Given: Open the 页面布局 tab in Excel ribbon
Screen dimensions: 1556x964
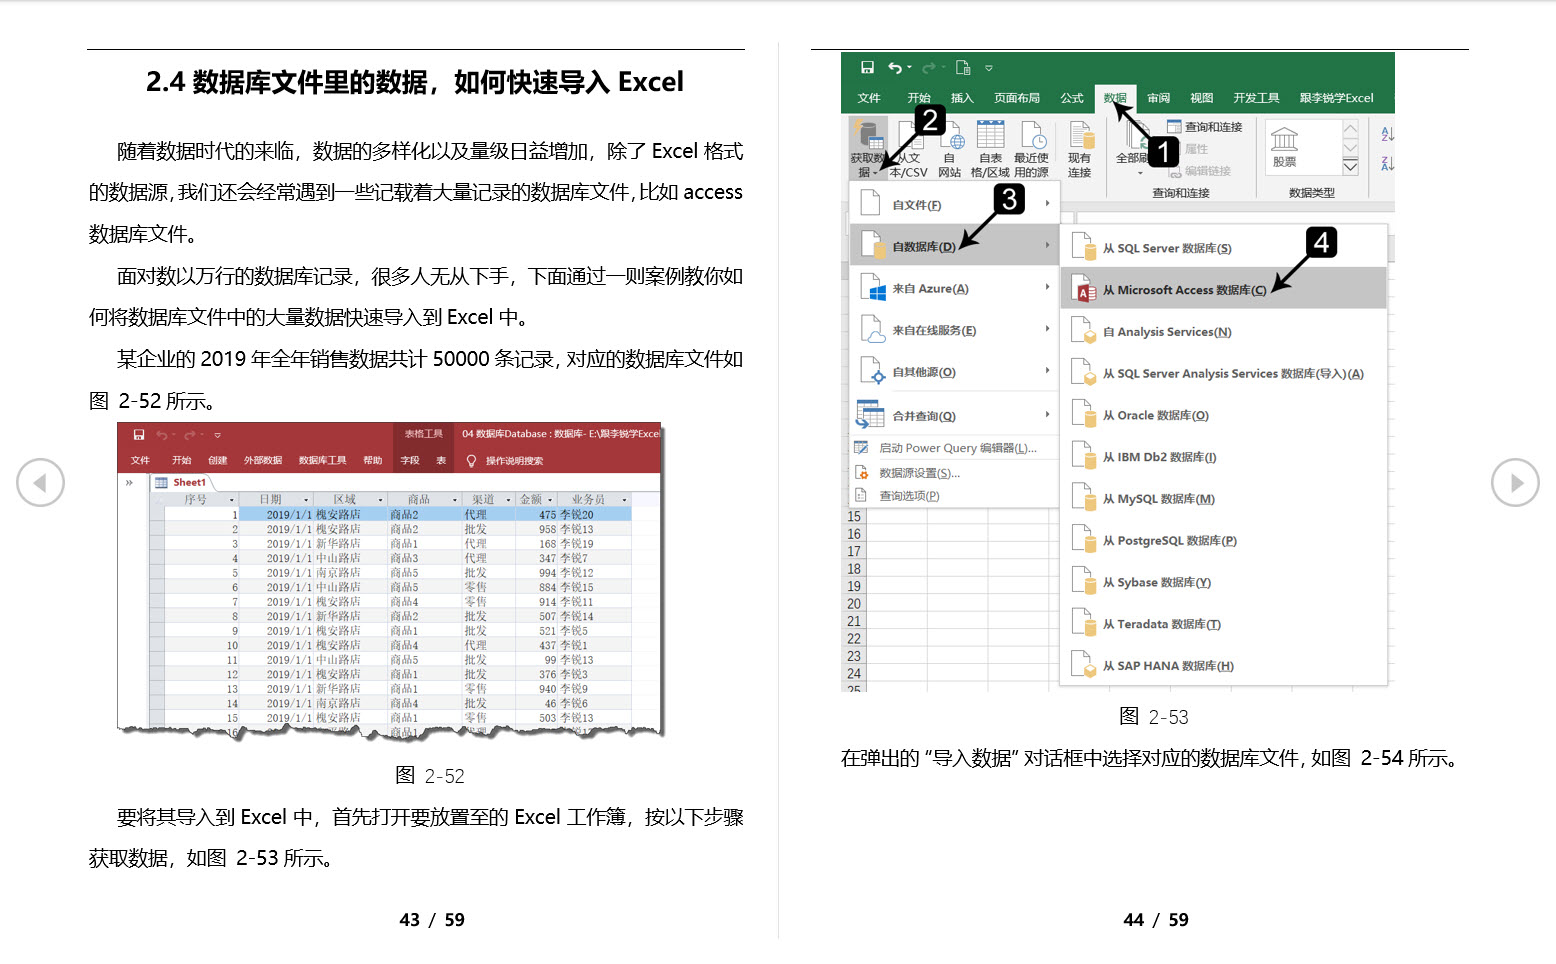Looking at the screenshot, I should click(1017, 98).
